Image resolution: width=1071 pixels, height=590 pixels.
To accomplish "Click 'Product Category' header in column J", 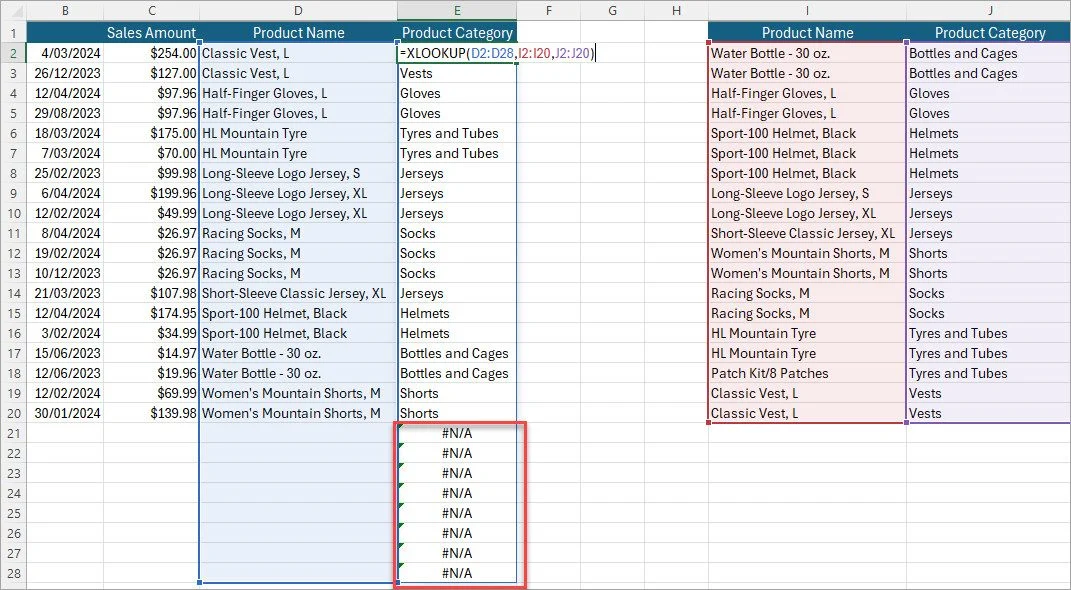I will click(989, 33).
